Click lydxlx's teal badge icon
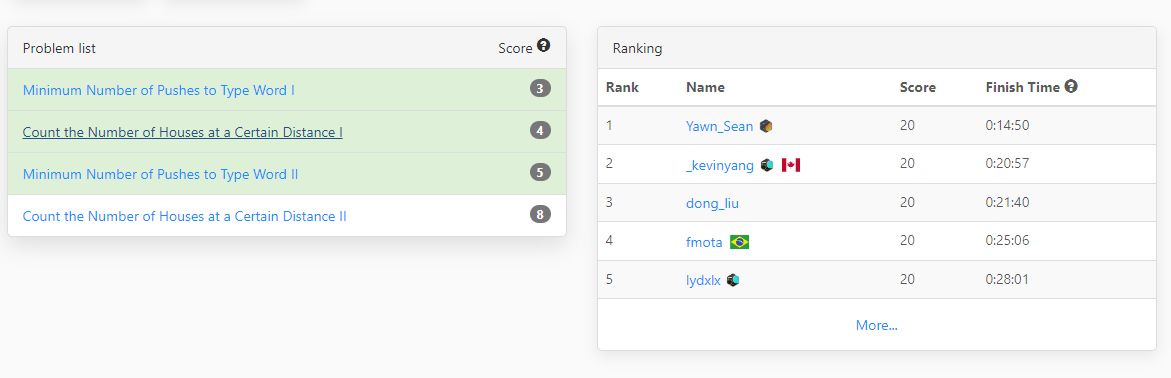This screenshot has height=378, width=1171. [733, 280]
